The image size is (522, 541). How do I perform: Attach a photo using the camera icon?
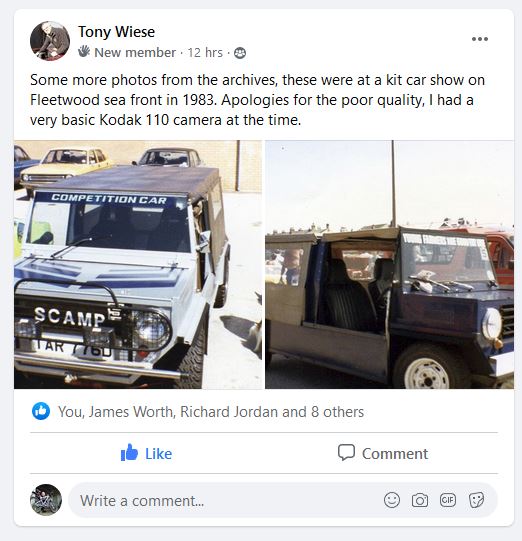tap(420, 500)
